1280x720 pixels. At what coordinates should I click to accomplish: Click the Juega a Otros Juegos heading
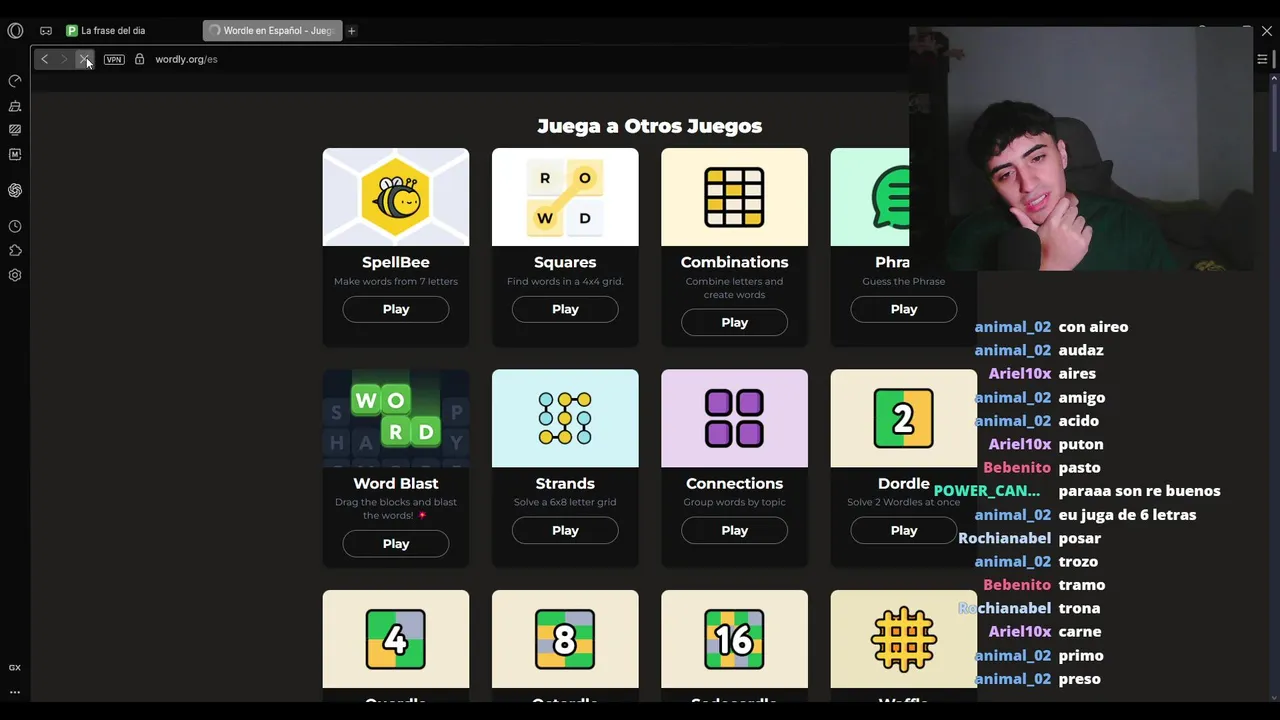tap(649, 126)
